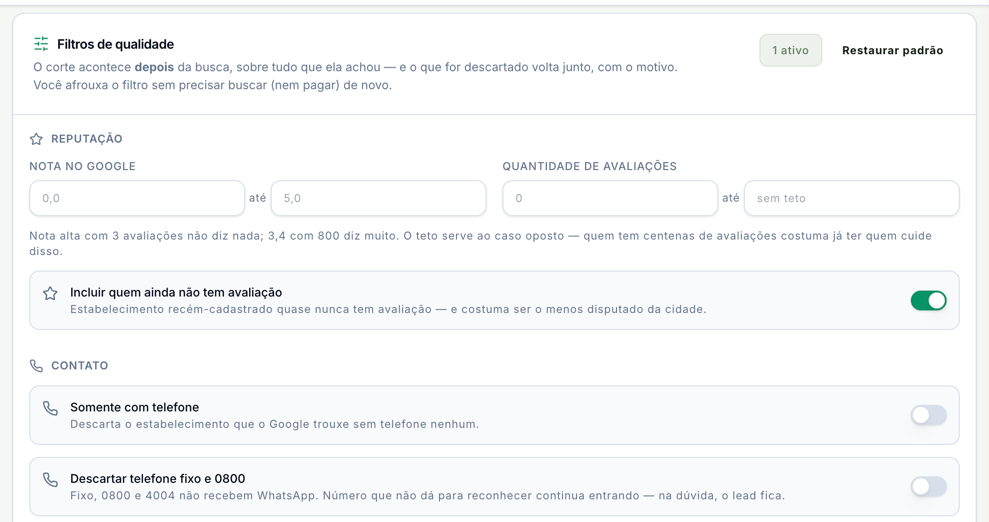Disable Incluir quem ainda não tem avaliação toggle

coord(928,301)
